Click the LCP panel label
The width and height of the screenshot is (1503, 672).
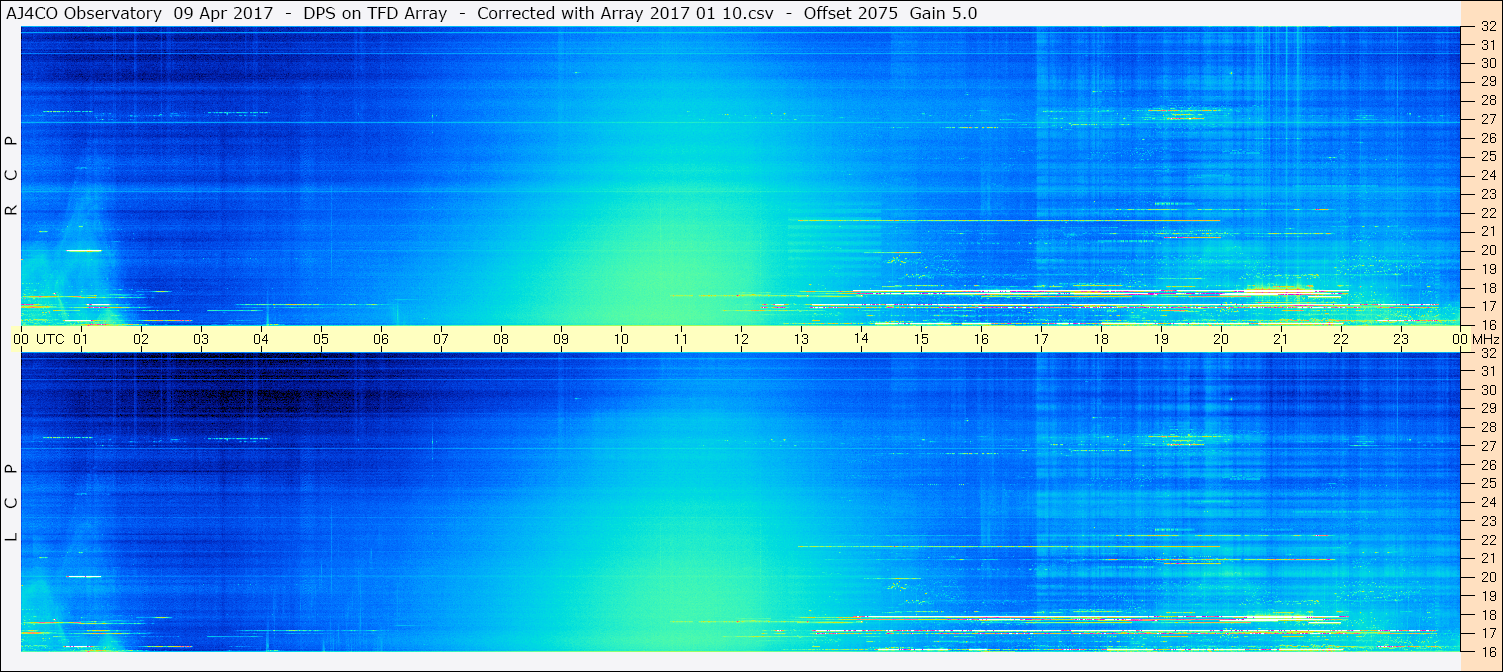[11, 503]
